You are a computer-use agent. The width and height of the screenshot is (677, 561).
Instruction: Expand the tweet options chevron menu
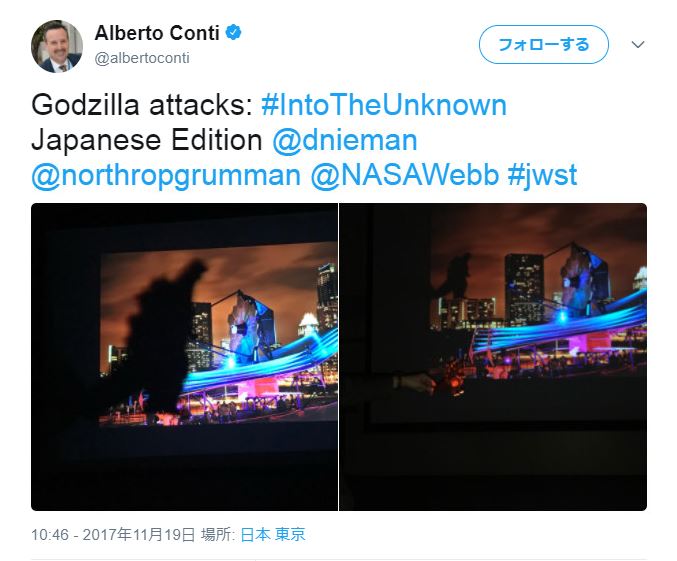[x=638, y=44]
